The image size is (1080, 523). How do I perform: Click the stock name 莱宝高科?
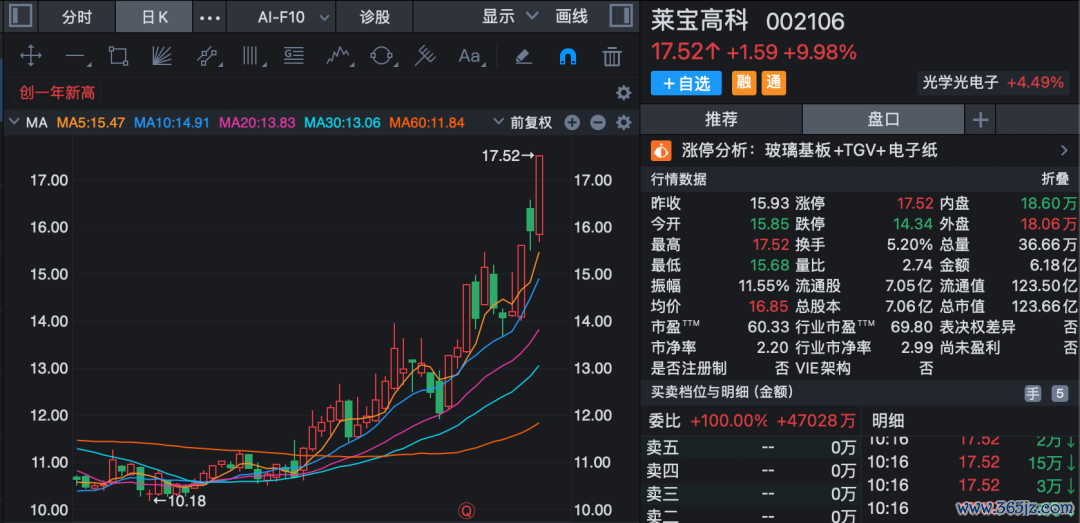coord(700,21)
